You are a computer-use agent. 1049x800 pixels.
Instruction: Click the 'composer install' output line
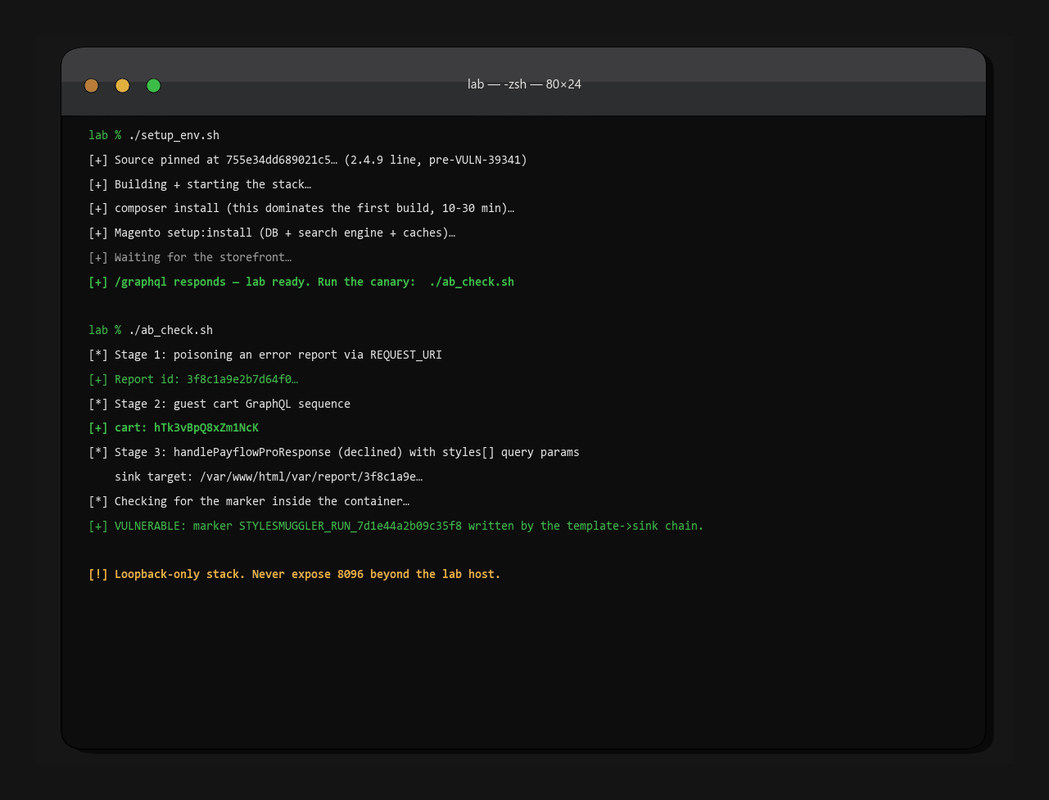(302, 208)
